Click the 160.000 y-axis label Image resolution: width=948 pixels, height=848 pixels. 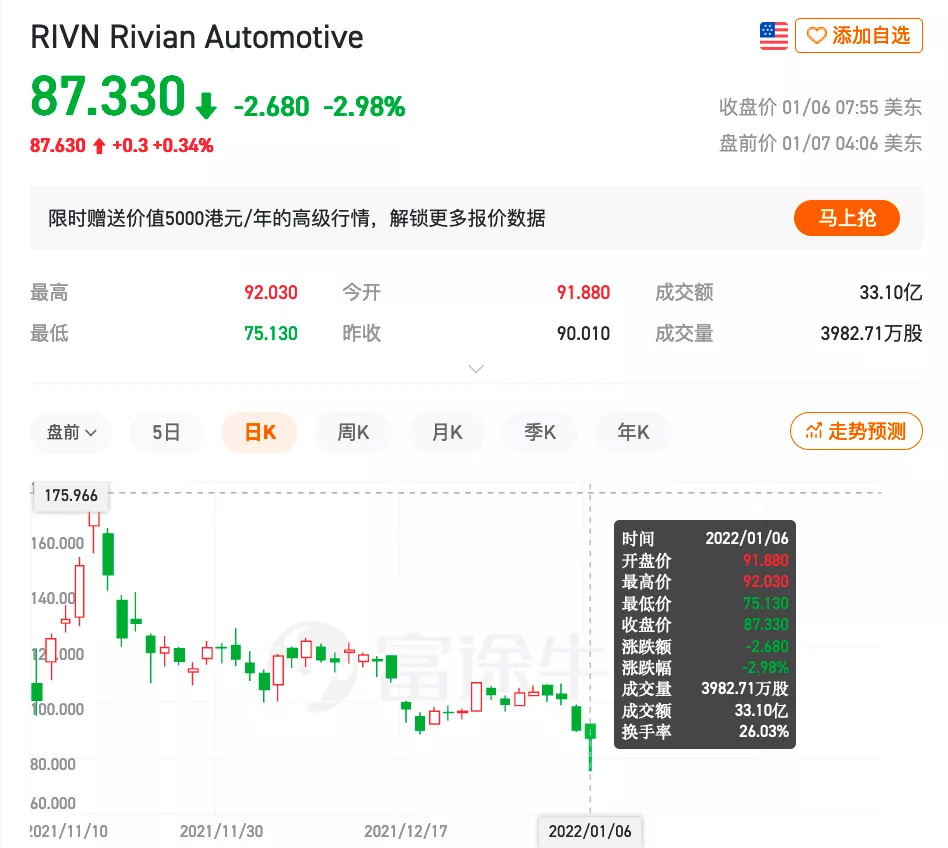57,543
